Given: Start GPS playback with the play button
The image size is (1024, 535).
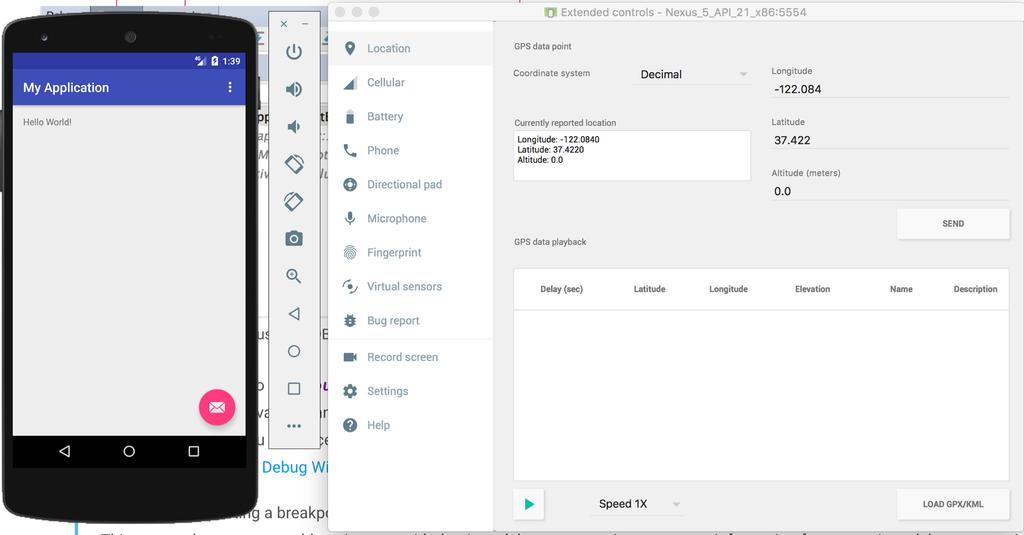Looking at the screenshot, I should pyautogui.click(x=529, y=504).
